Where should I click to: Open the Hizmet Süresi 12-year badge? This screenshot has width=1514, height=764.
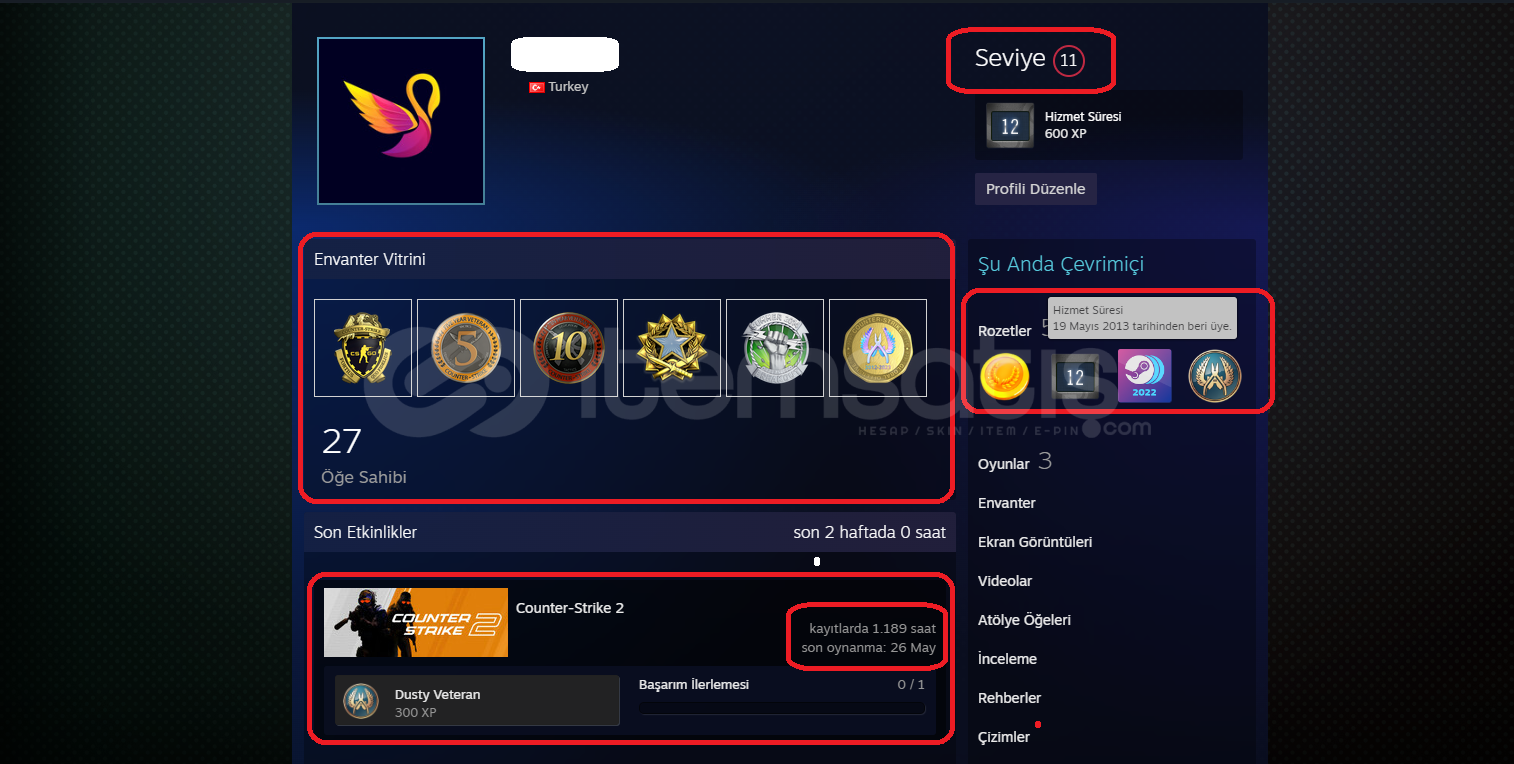(x=1010, y=125)
